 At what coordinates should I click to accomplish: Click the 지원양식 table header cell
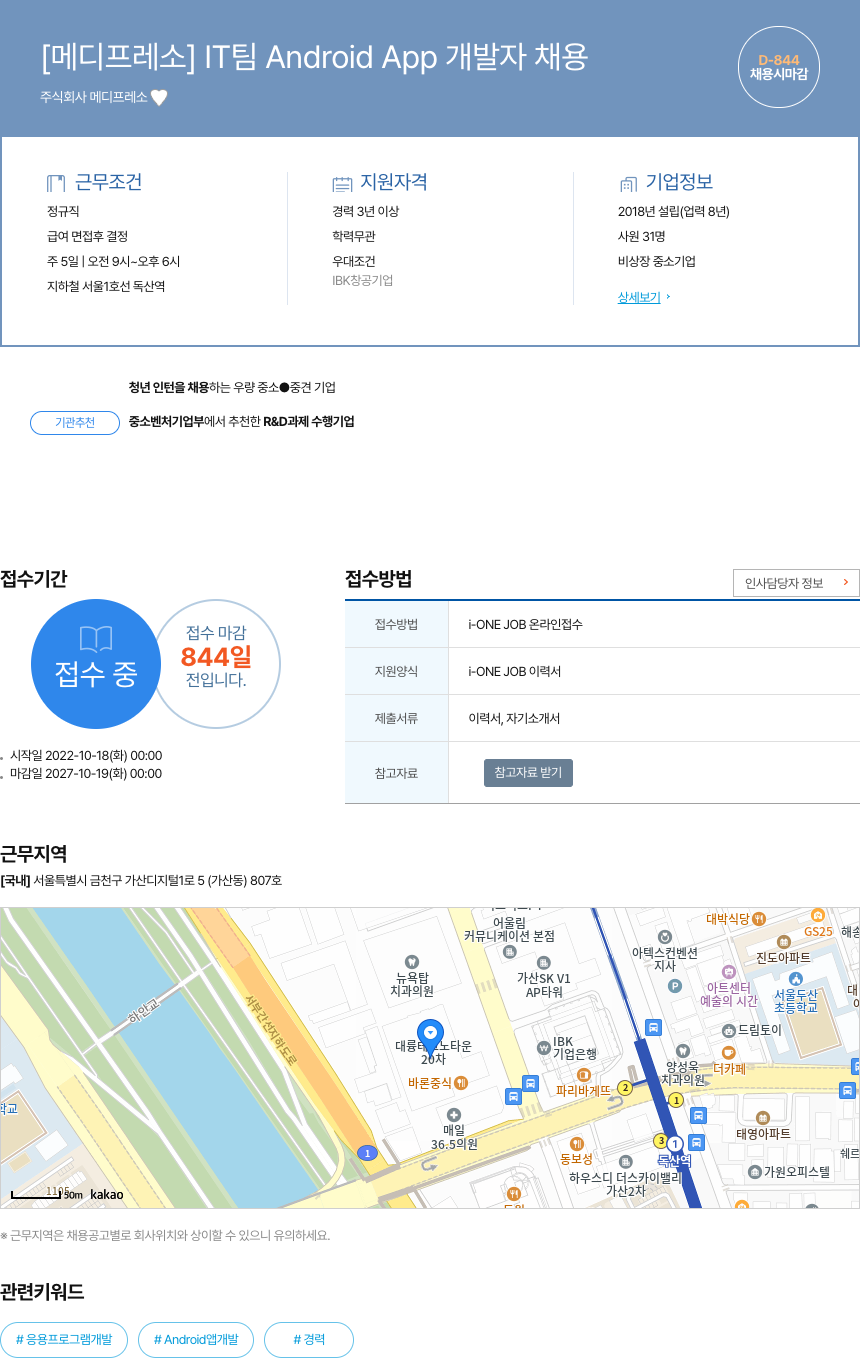coord(396,671)
